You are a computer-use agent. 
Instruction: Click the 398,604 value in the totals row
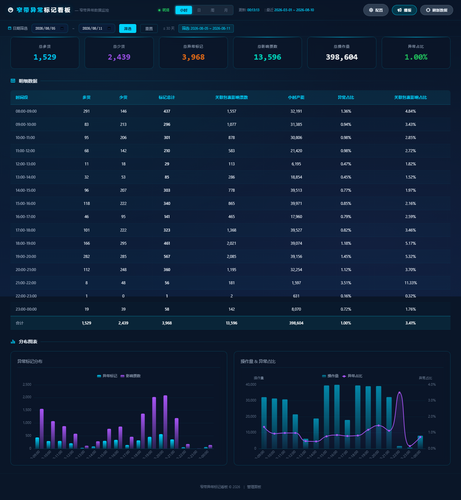(296, 323)
